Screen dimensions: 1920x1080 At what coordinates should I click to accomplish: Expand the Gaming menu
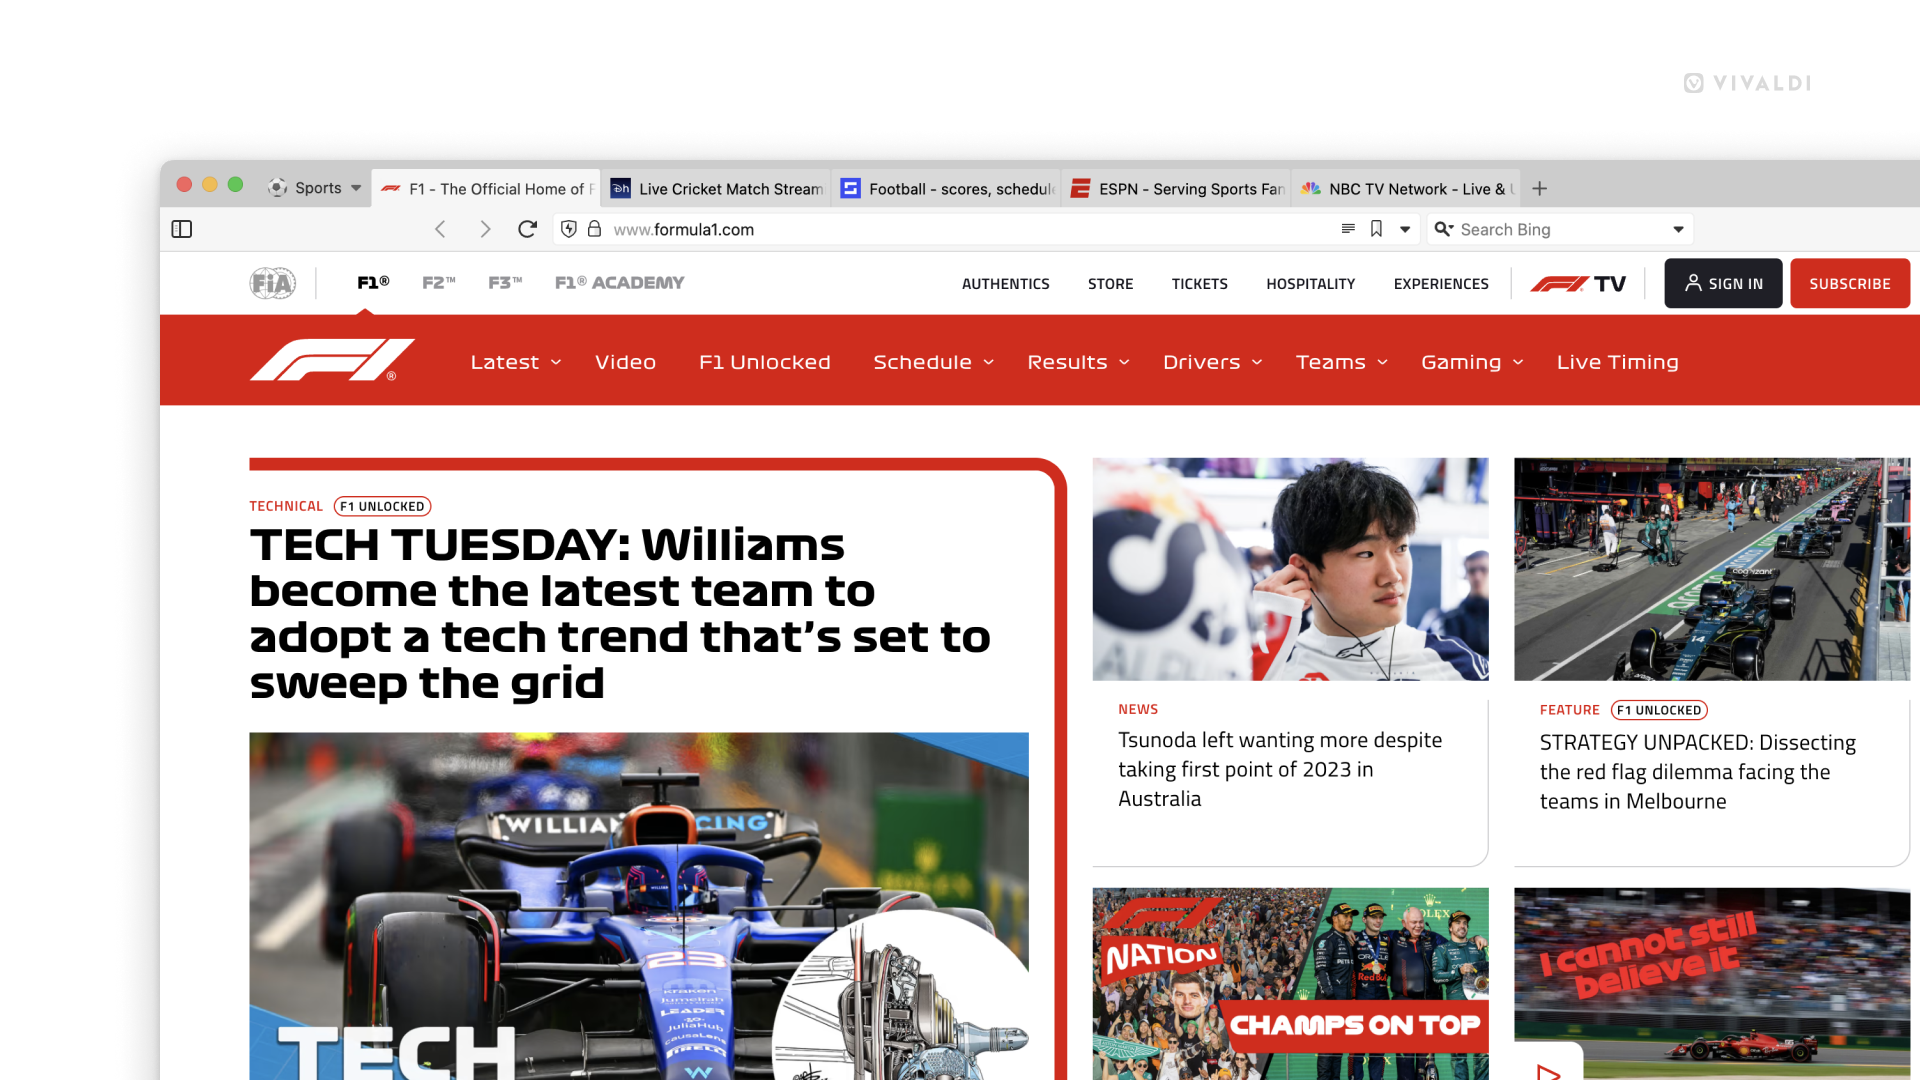point(1472,362)
